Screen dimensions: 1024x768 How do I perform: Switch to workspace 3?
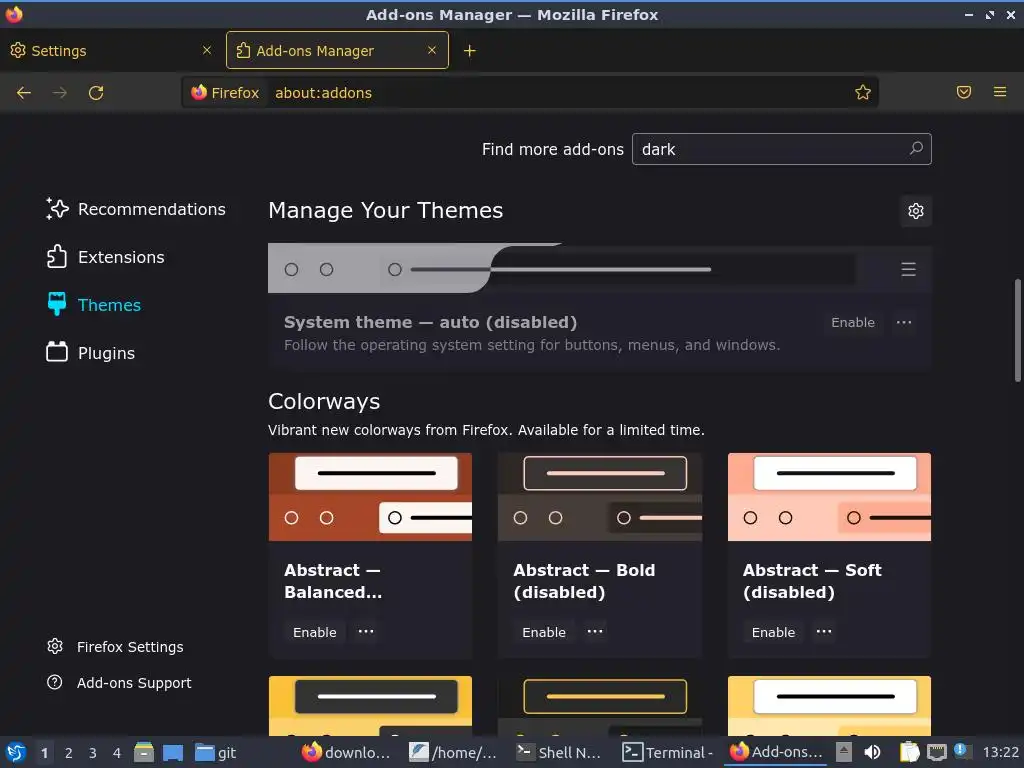pos(93,753)
